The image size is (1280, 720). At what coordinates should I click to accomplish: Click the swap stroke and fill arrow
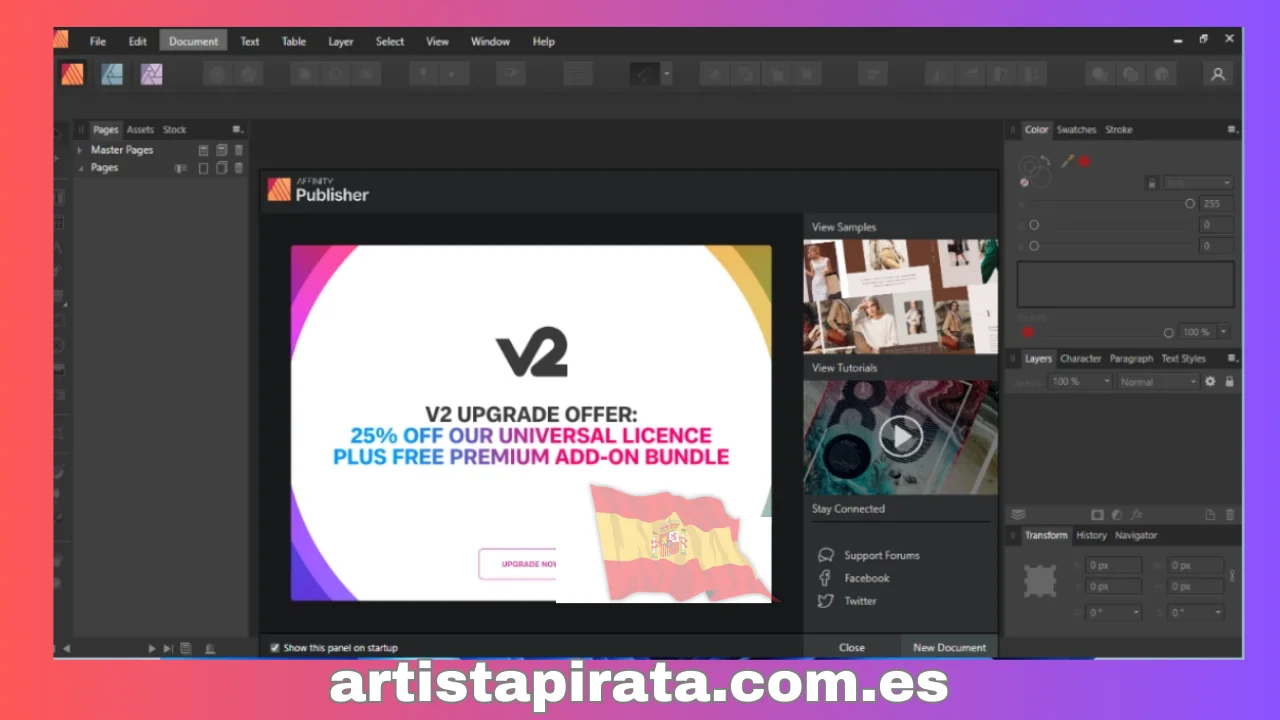[1045, 160]
